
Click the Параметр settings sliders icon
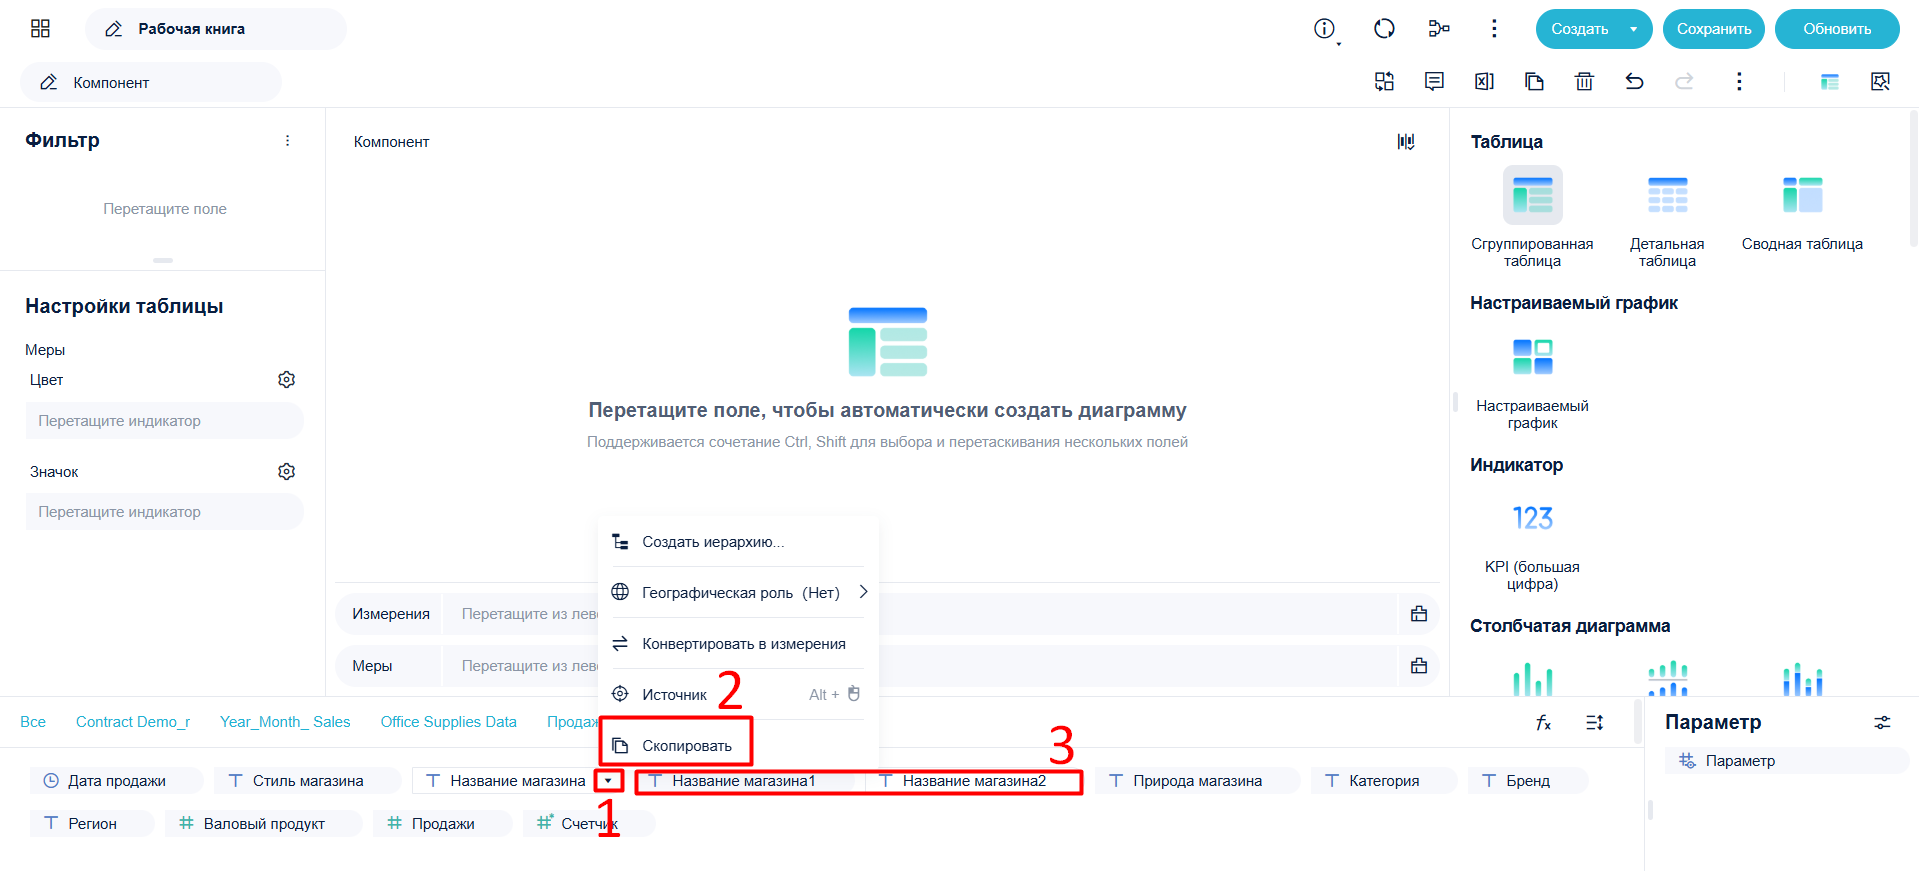click(1882, 722)
